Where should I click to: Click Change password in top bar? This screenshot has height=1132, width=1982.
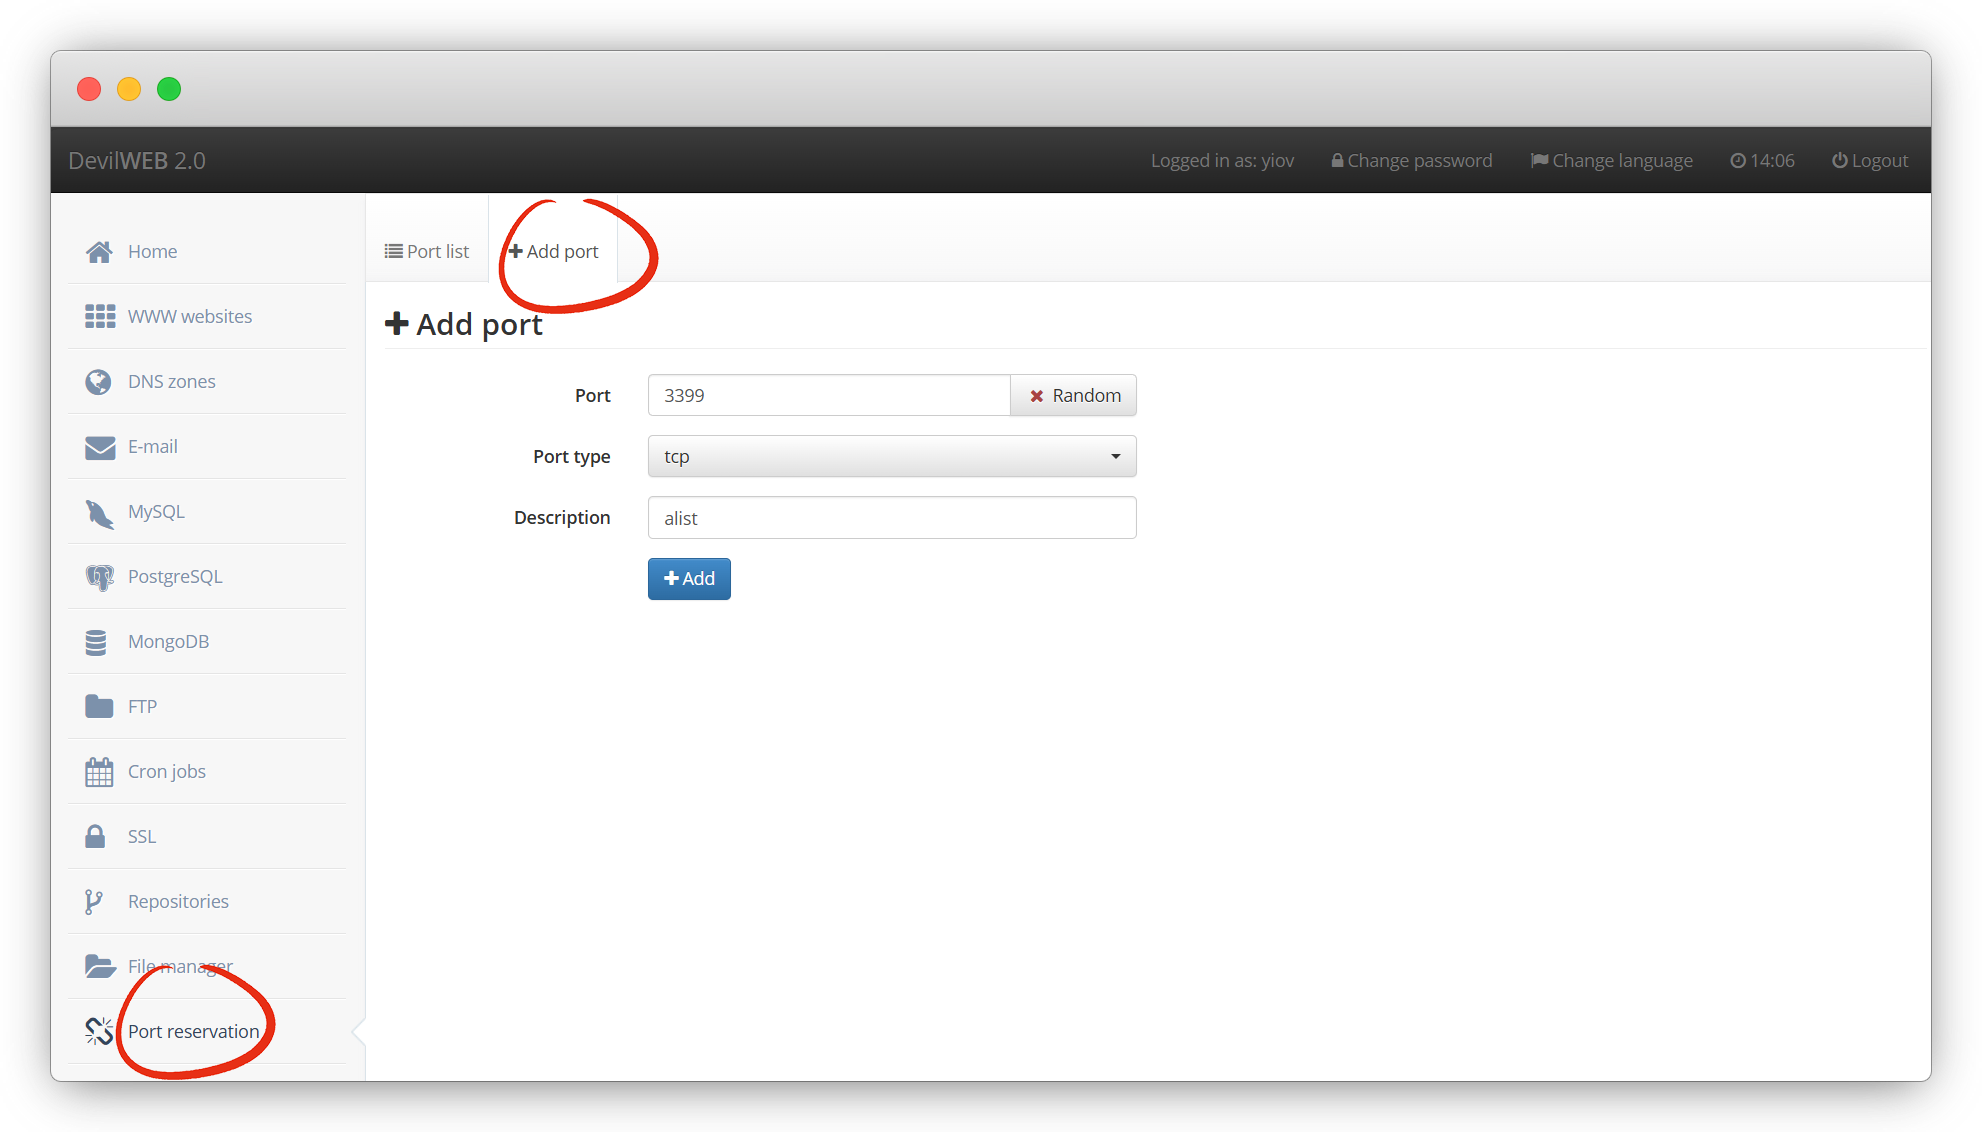(x=1411, y=161)
